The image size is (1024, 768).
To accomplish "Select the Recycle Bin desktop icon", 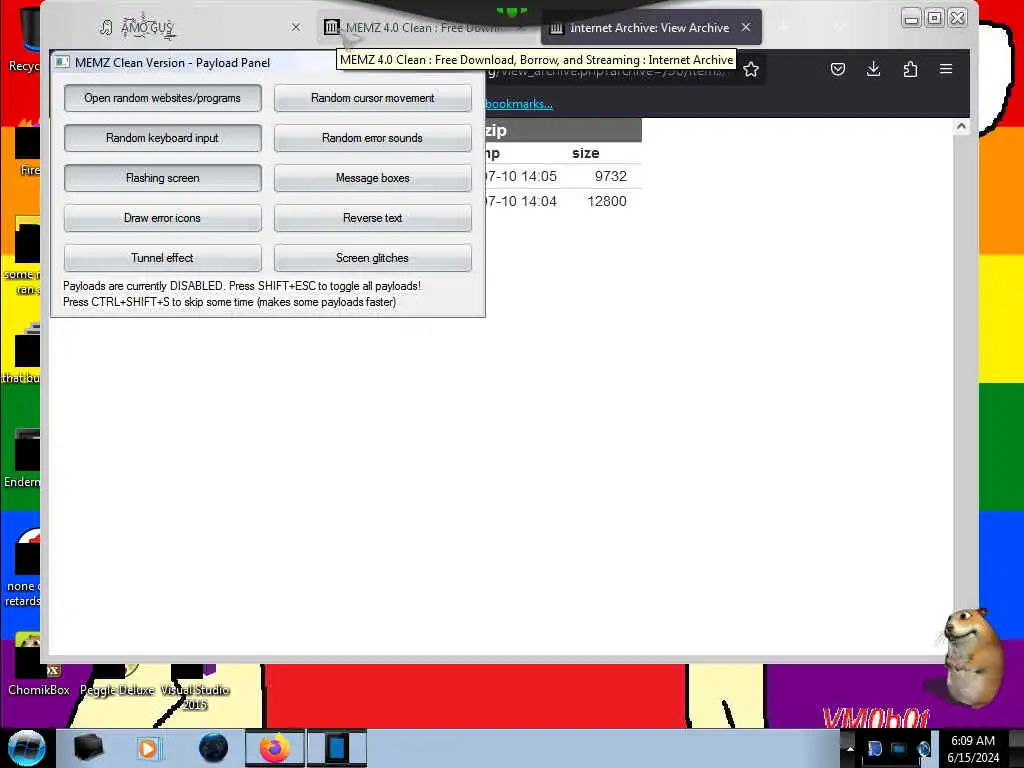I will (x=25, y=40).
